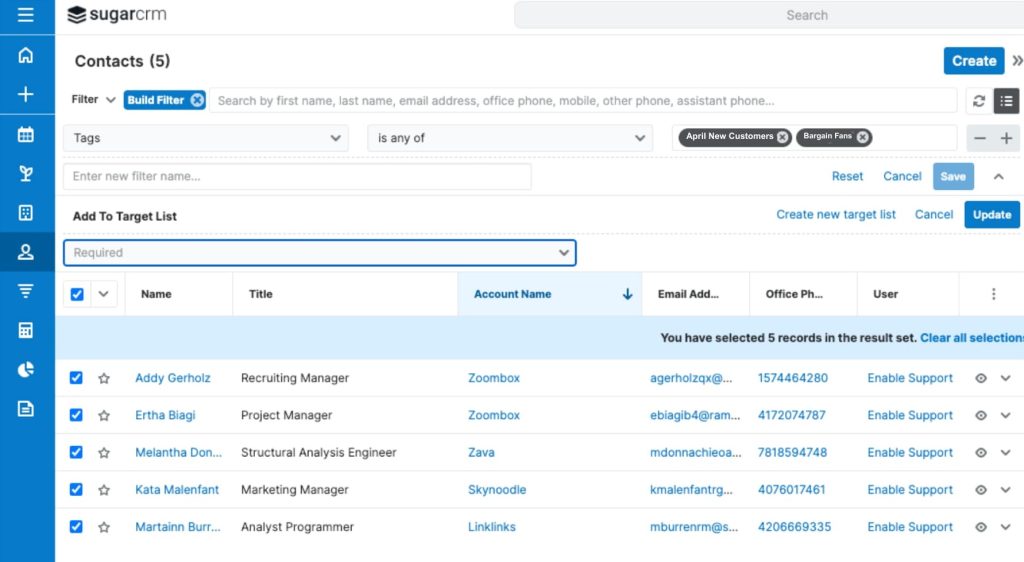Open row actions dropdown for Melantha Don...

pyautogui.click(x=1005, y=452)
